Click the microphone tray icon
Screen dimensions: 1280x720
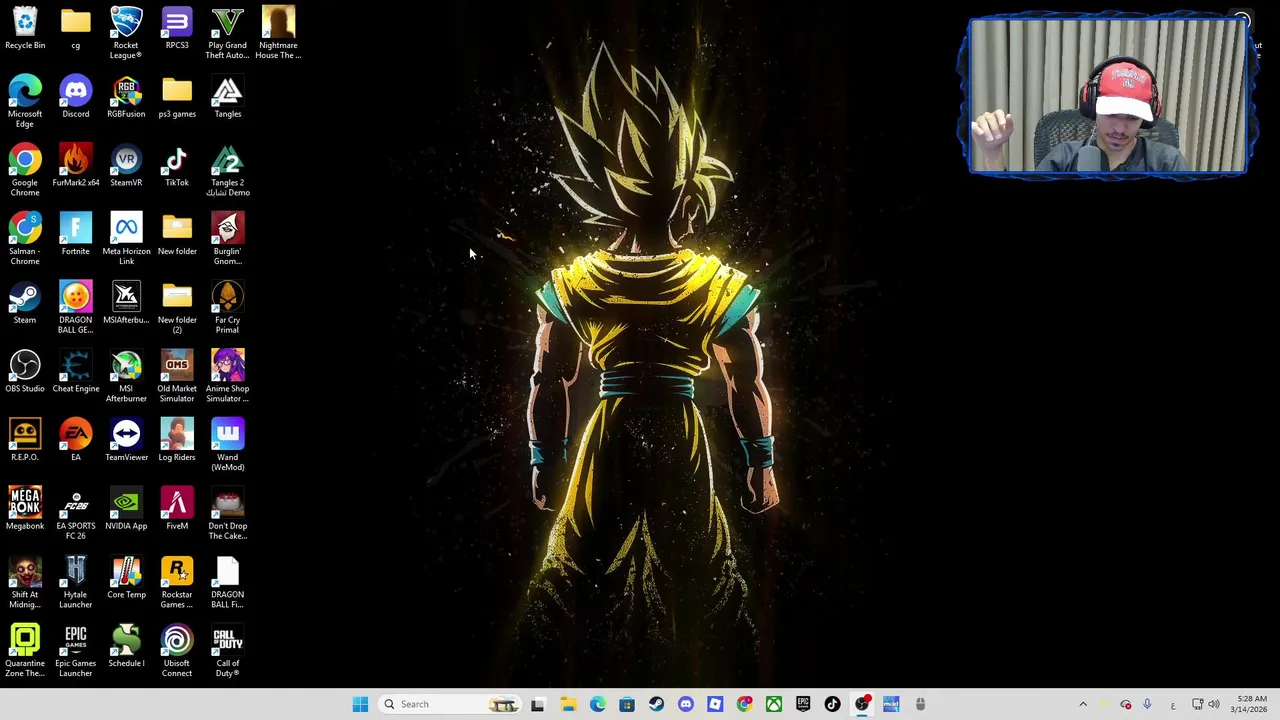click(1147, 704)
